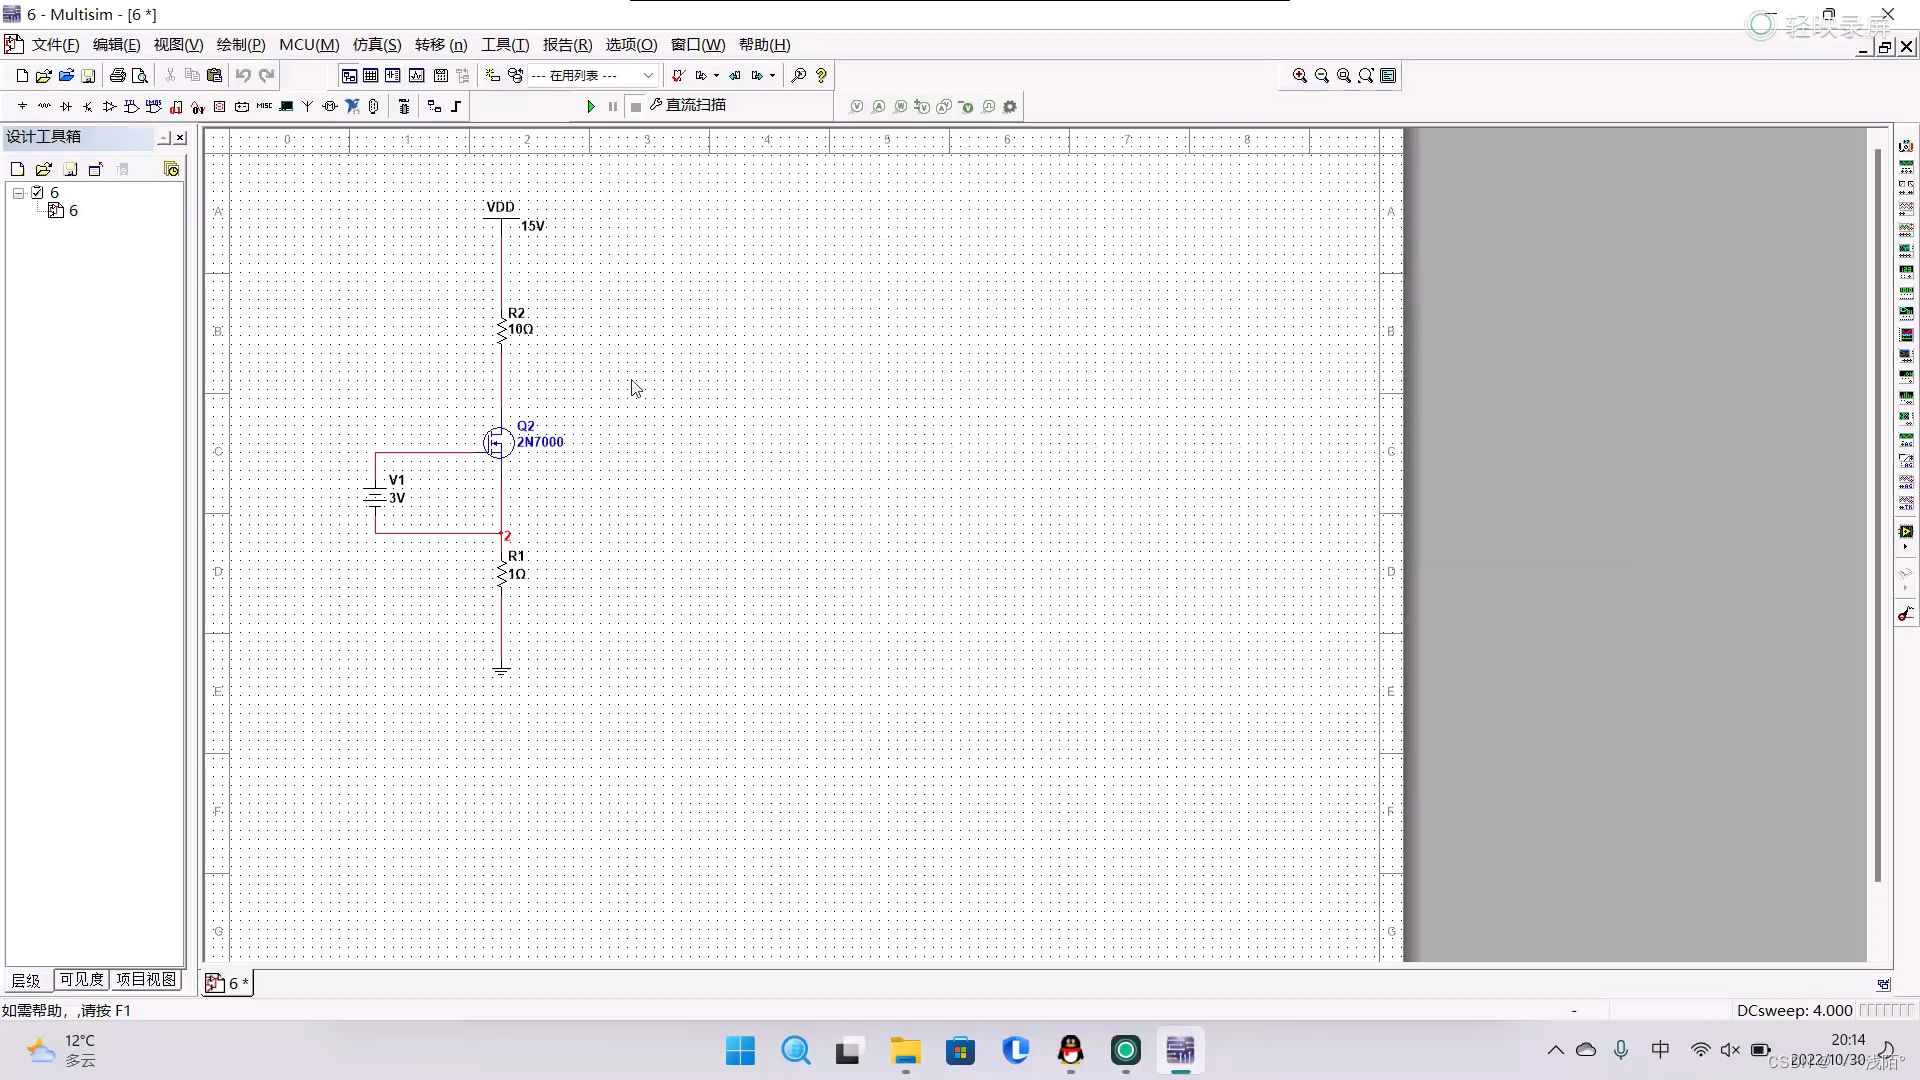Screen dimensions: 1920x1080
Task: Add the Bode plotter instrument
Action: tap(1906, 249)
